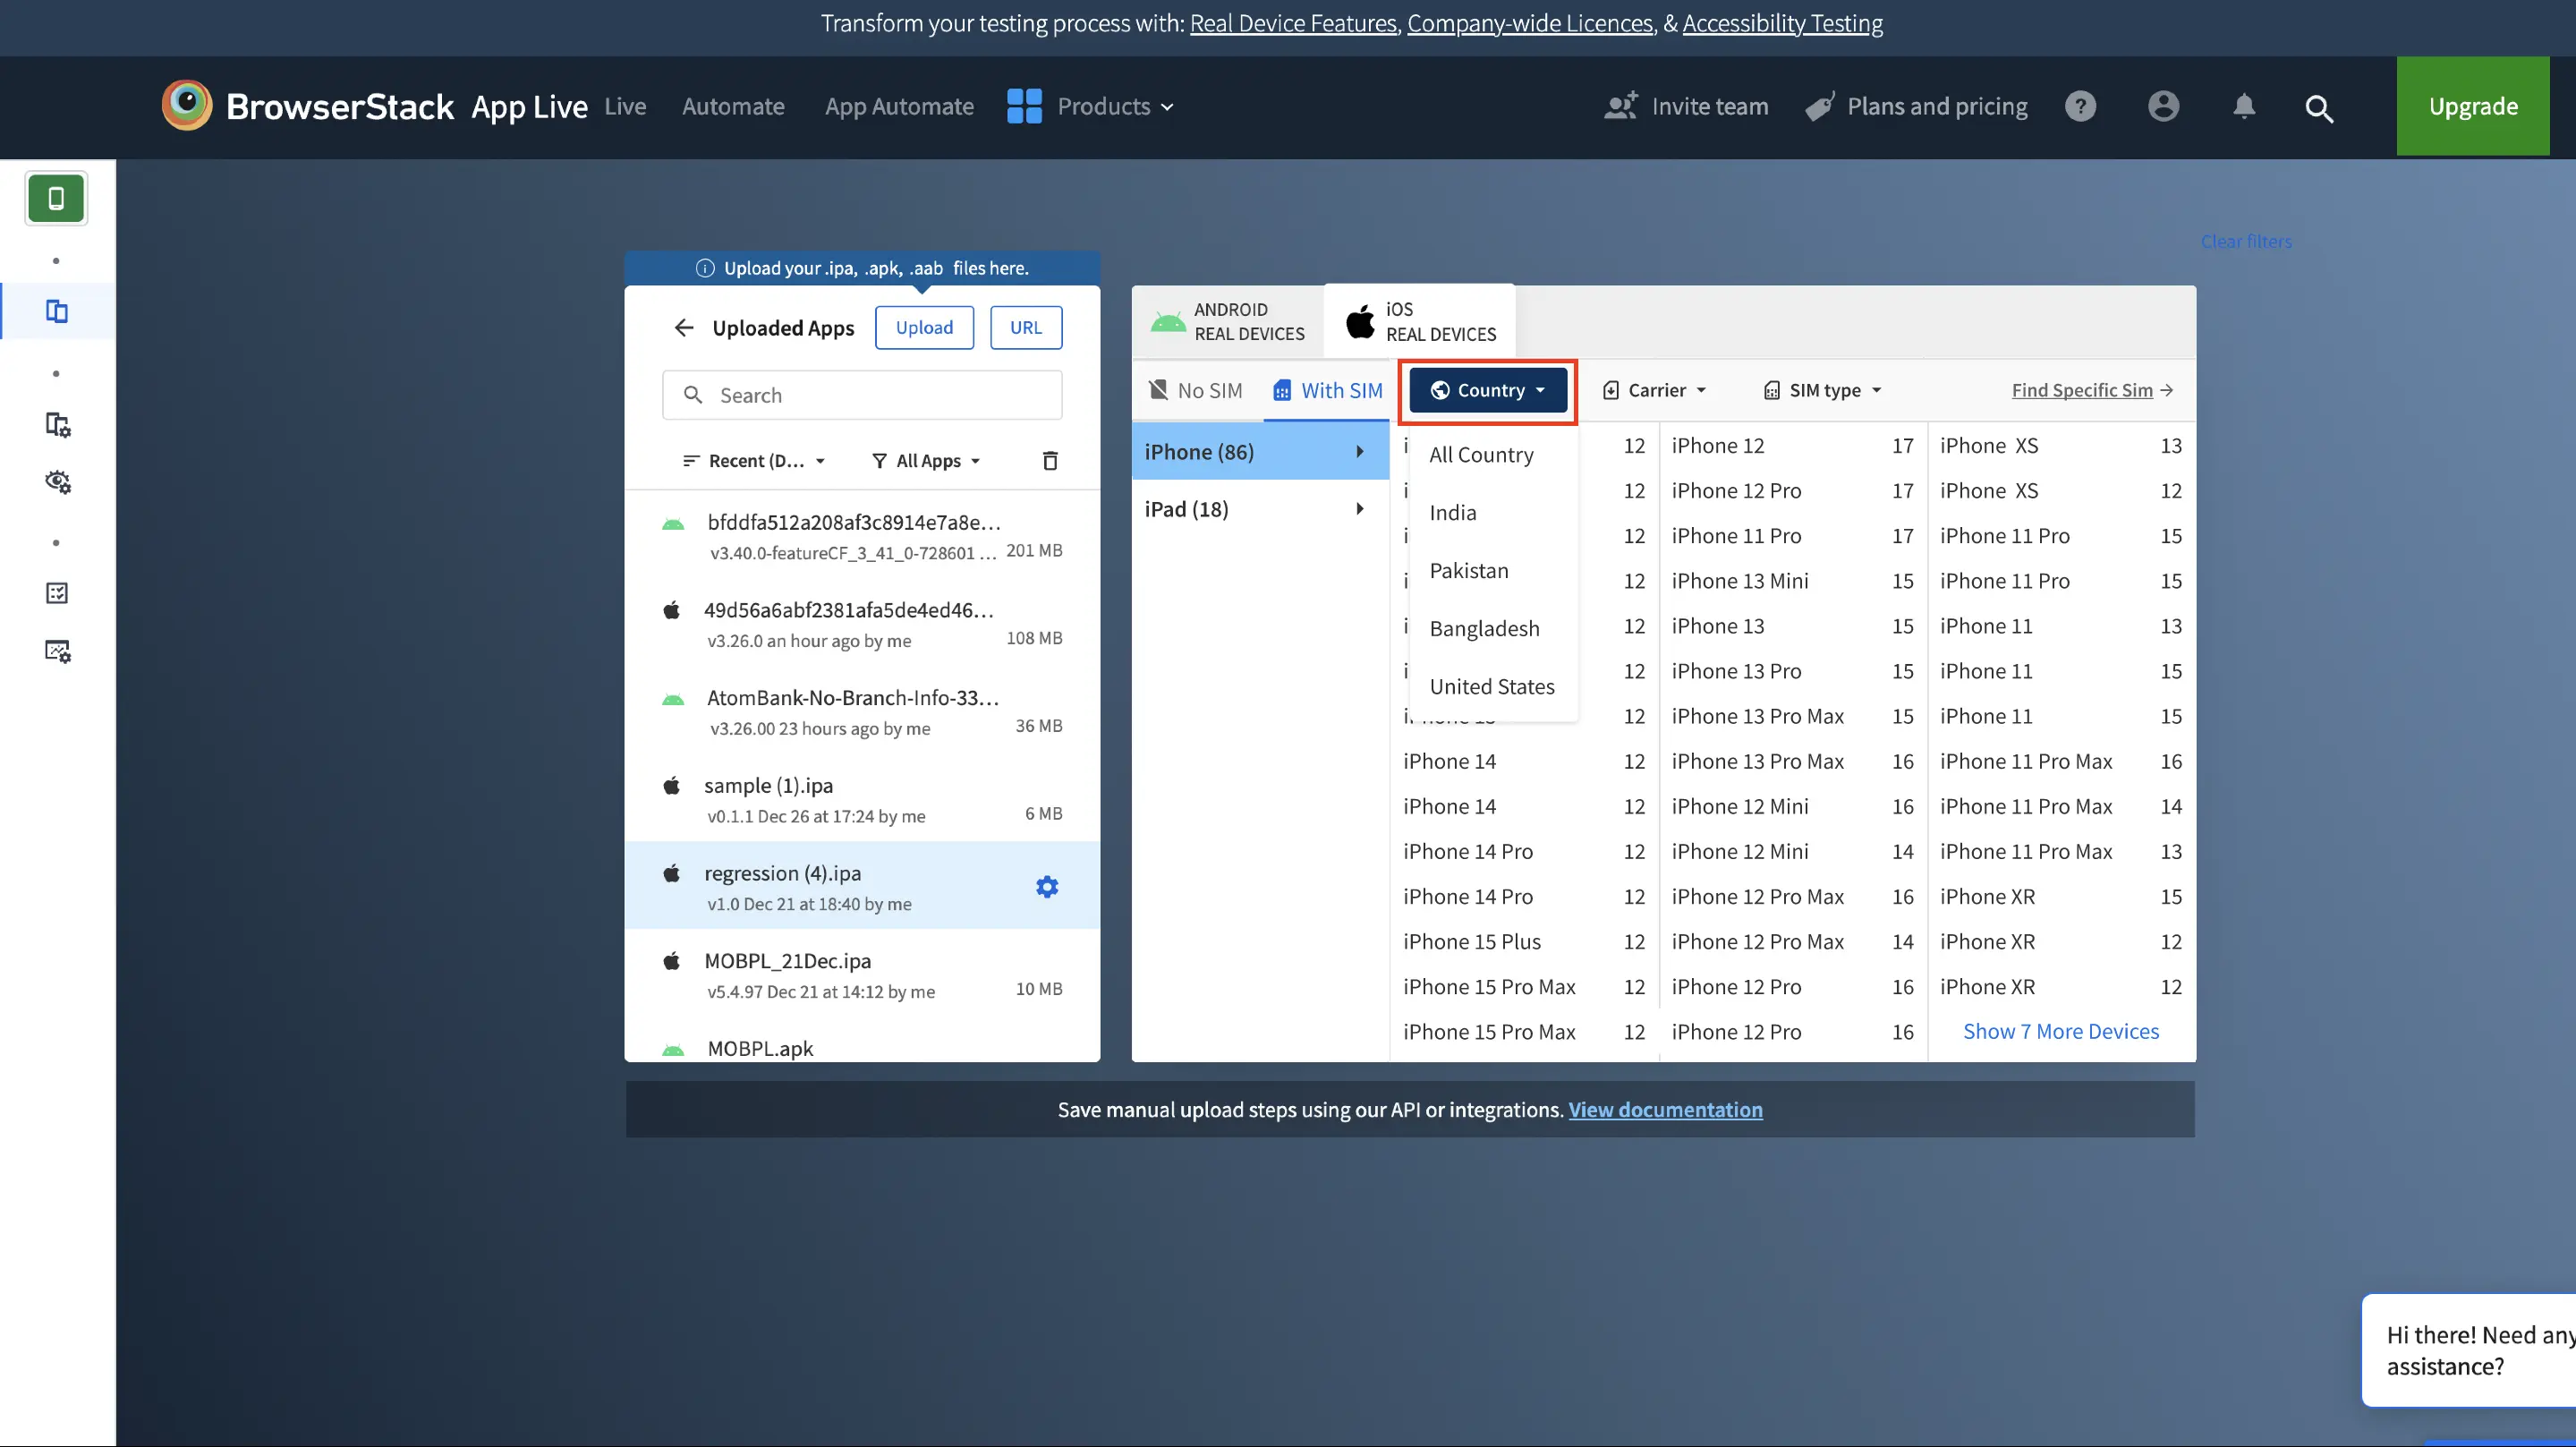This screenshot has height=1447, width=2576.
Task: Click the green device icon in sidebar
Action: [x=56, y=198]
